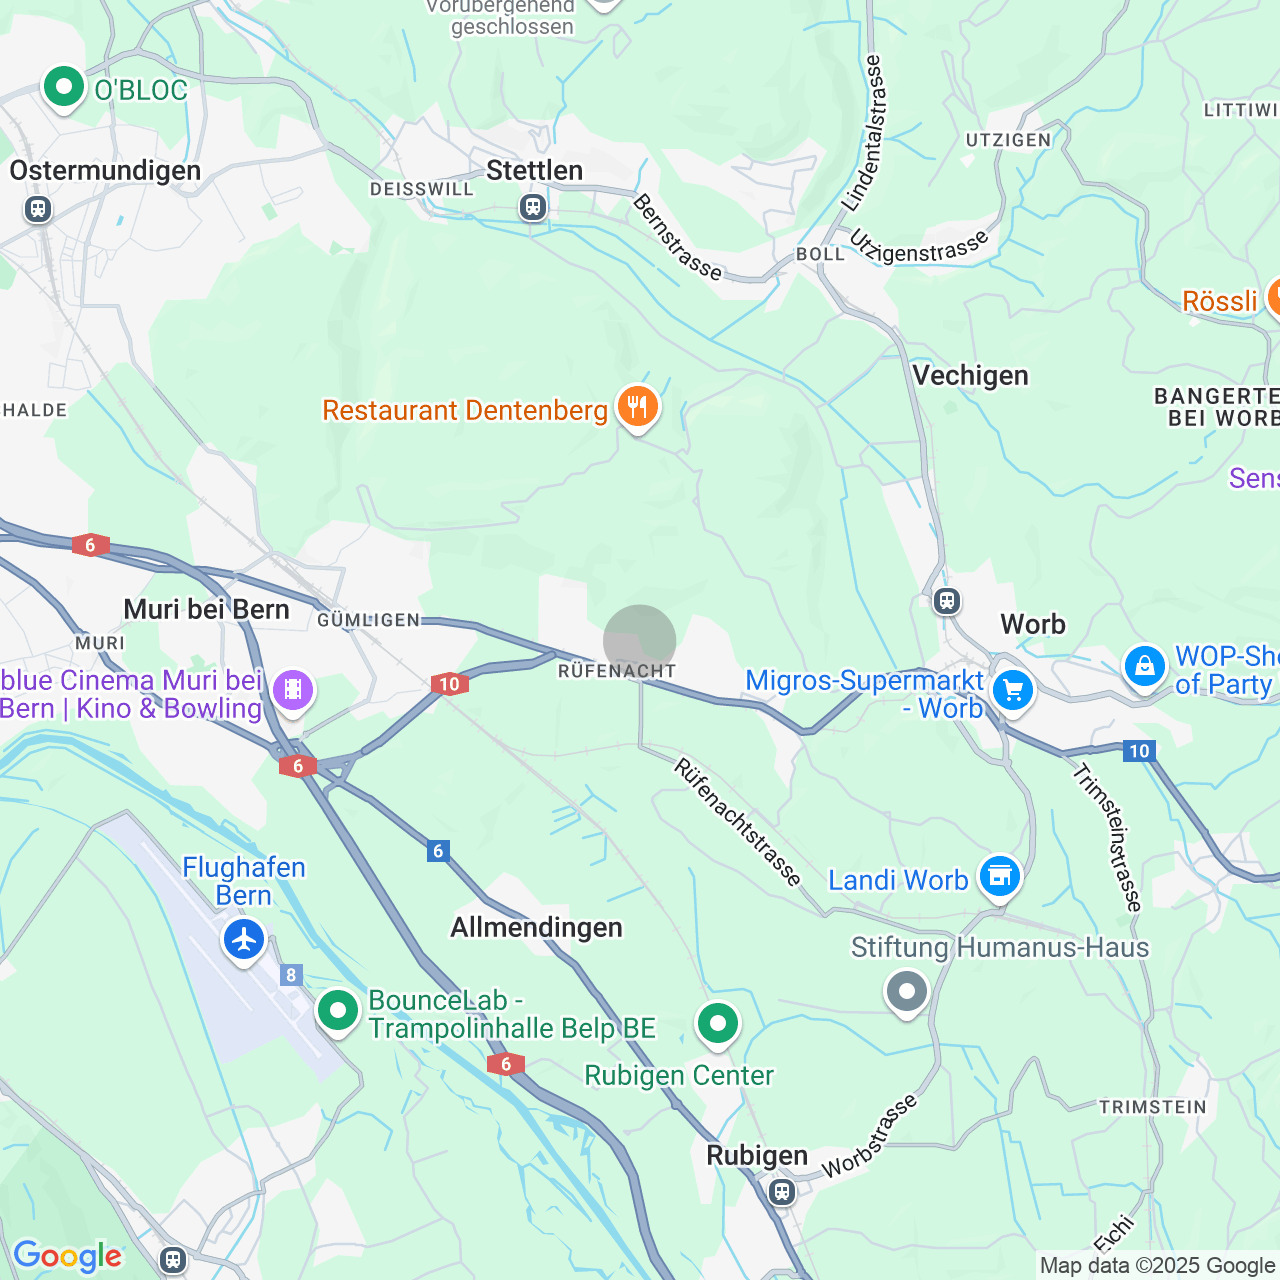Open the Worb railway station icon

[946, 601]
